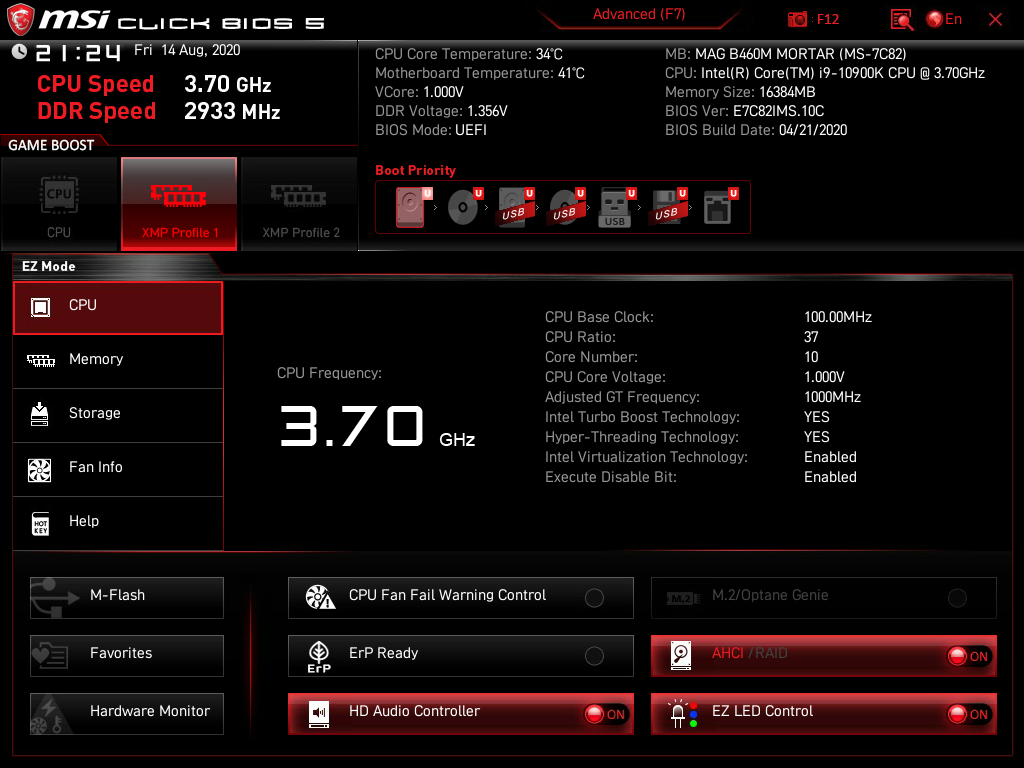Select the CPU icon in the sidebar
This screenshot has height=768, width=1024.
[117, 307]
